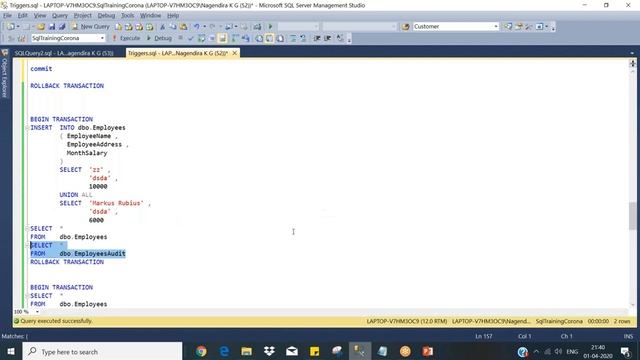Screen dimensions: 640x360
Task: Click the Debug button in SQL toolbar
Action: tap(159, 38)
